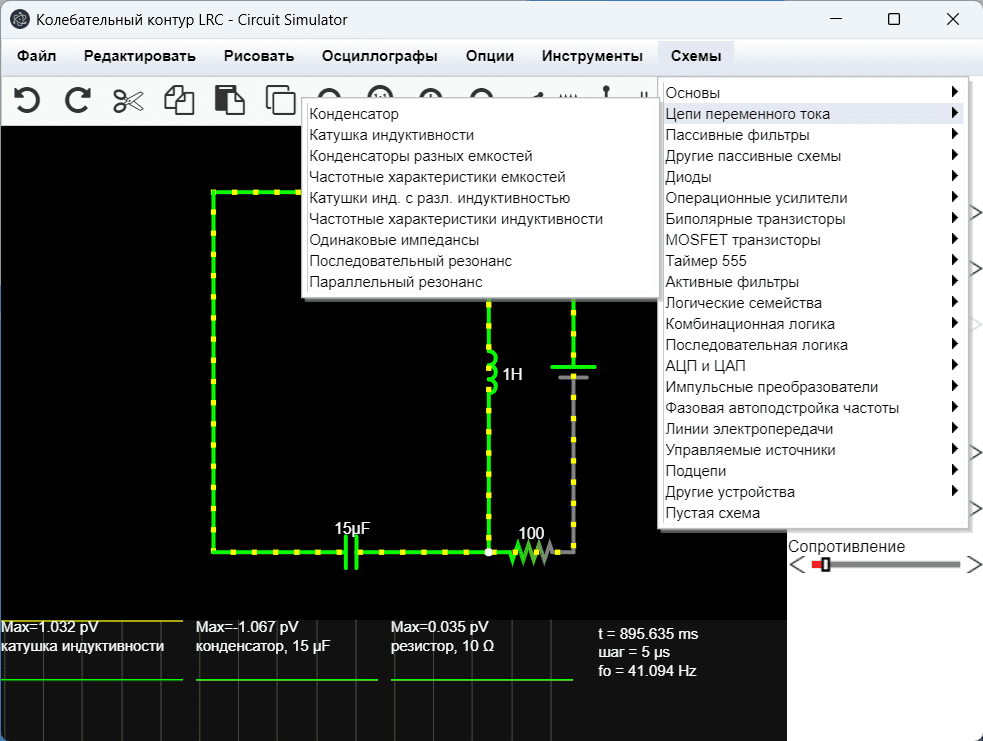Click the Paste toolbar icon
This screenshot has width=983, height=741.
pyautogui.click(x=230, y=100)
